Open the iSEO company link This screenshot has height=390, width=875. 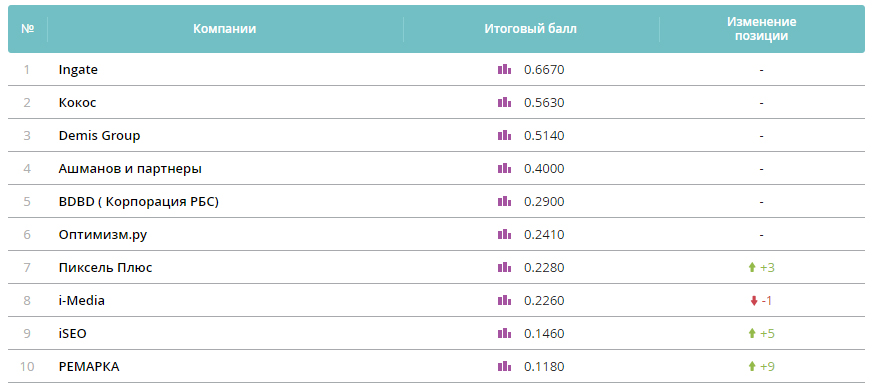(73, 334)
